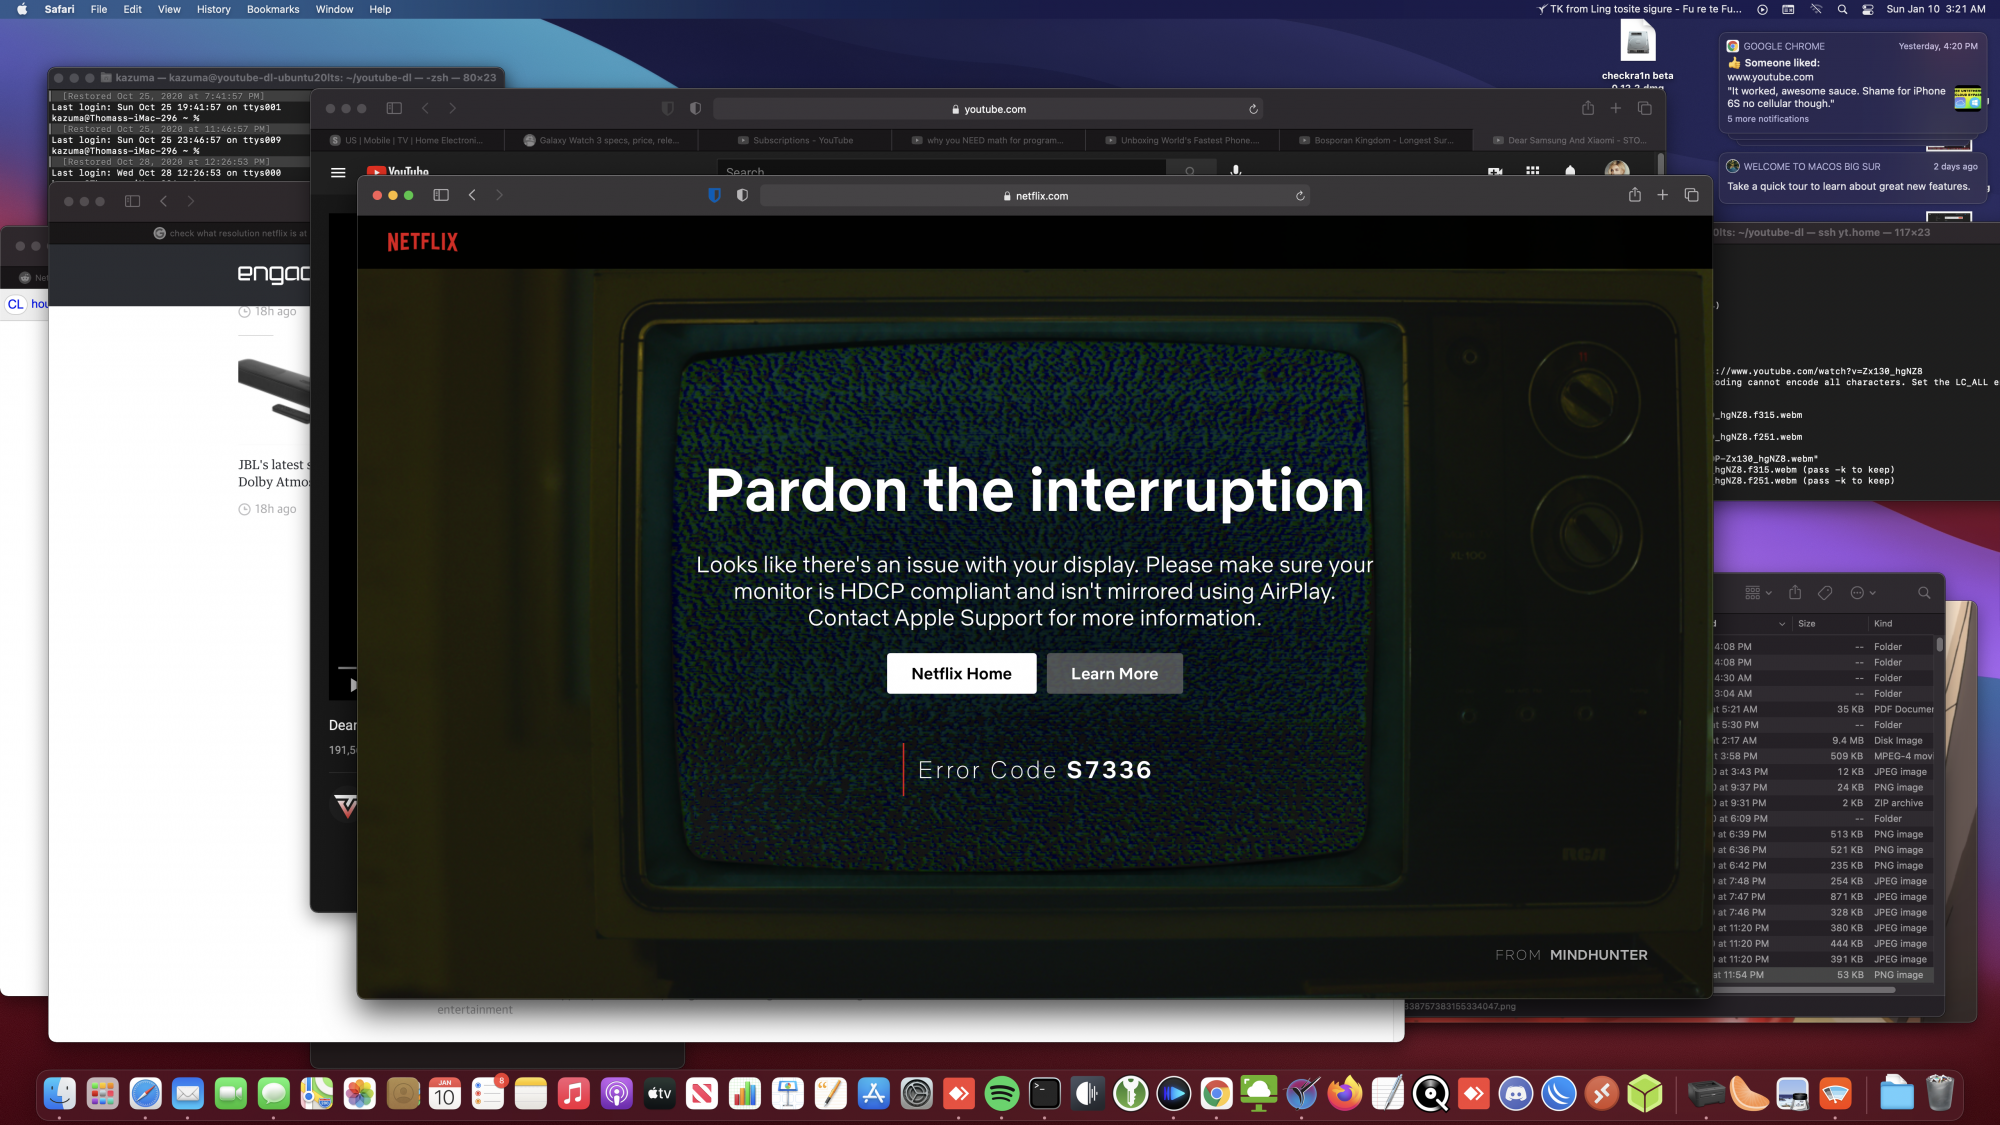Screen dimensions: 2000x1125
Task: Click the Now Playing menu bar icon
Action: pos(1762,9)
